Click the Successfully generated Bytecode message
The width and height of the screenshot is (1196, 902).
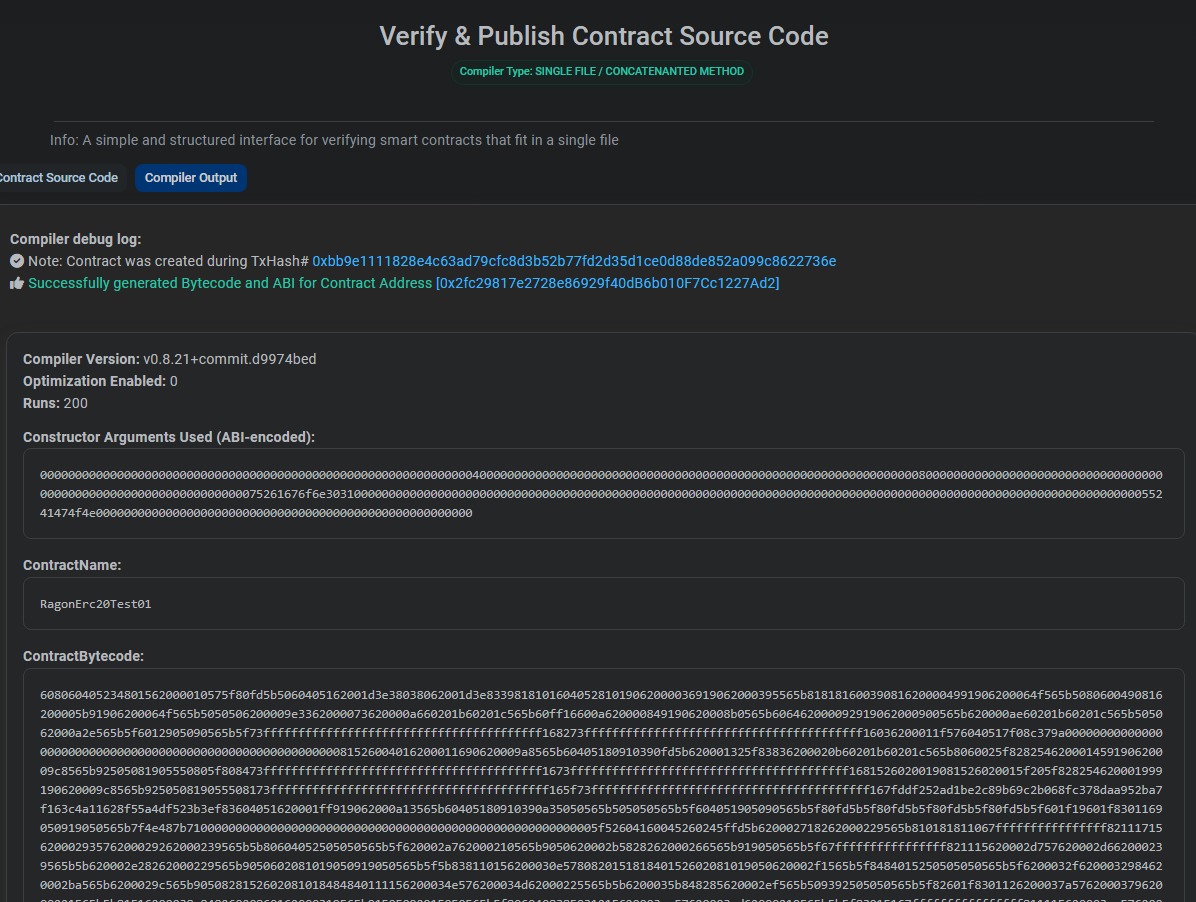(230, 283)
